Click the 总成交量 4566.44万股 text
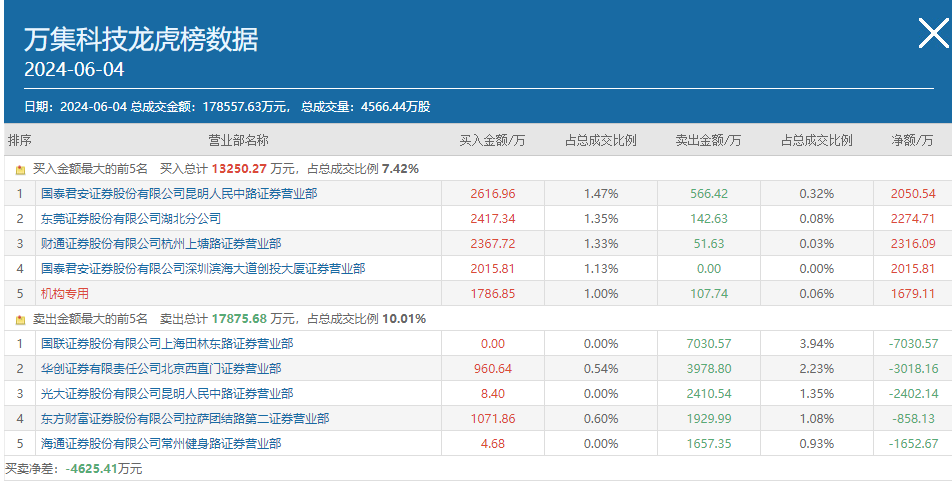 [x=366, y=107]
